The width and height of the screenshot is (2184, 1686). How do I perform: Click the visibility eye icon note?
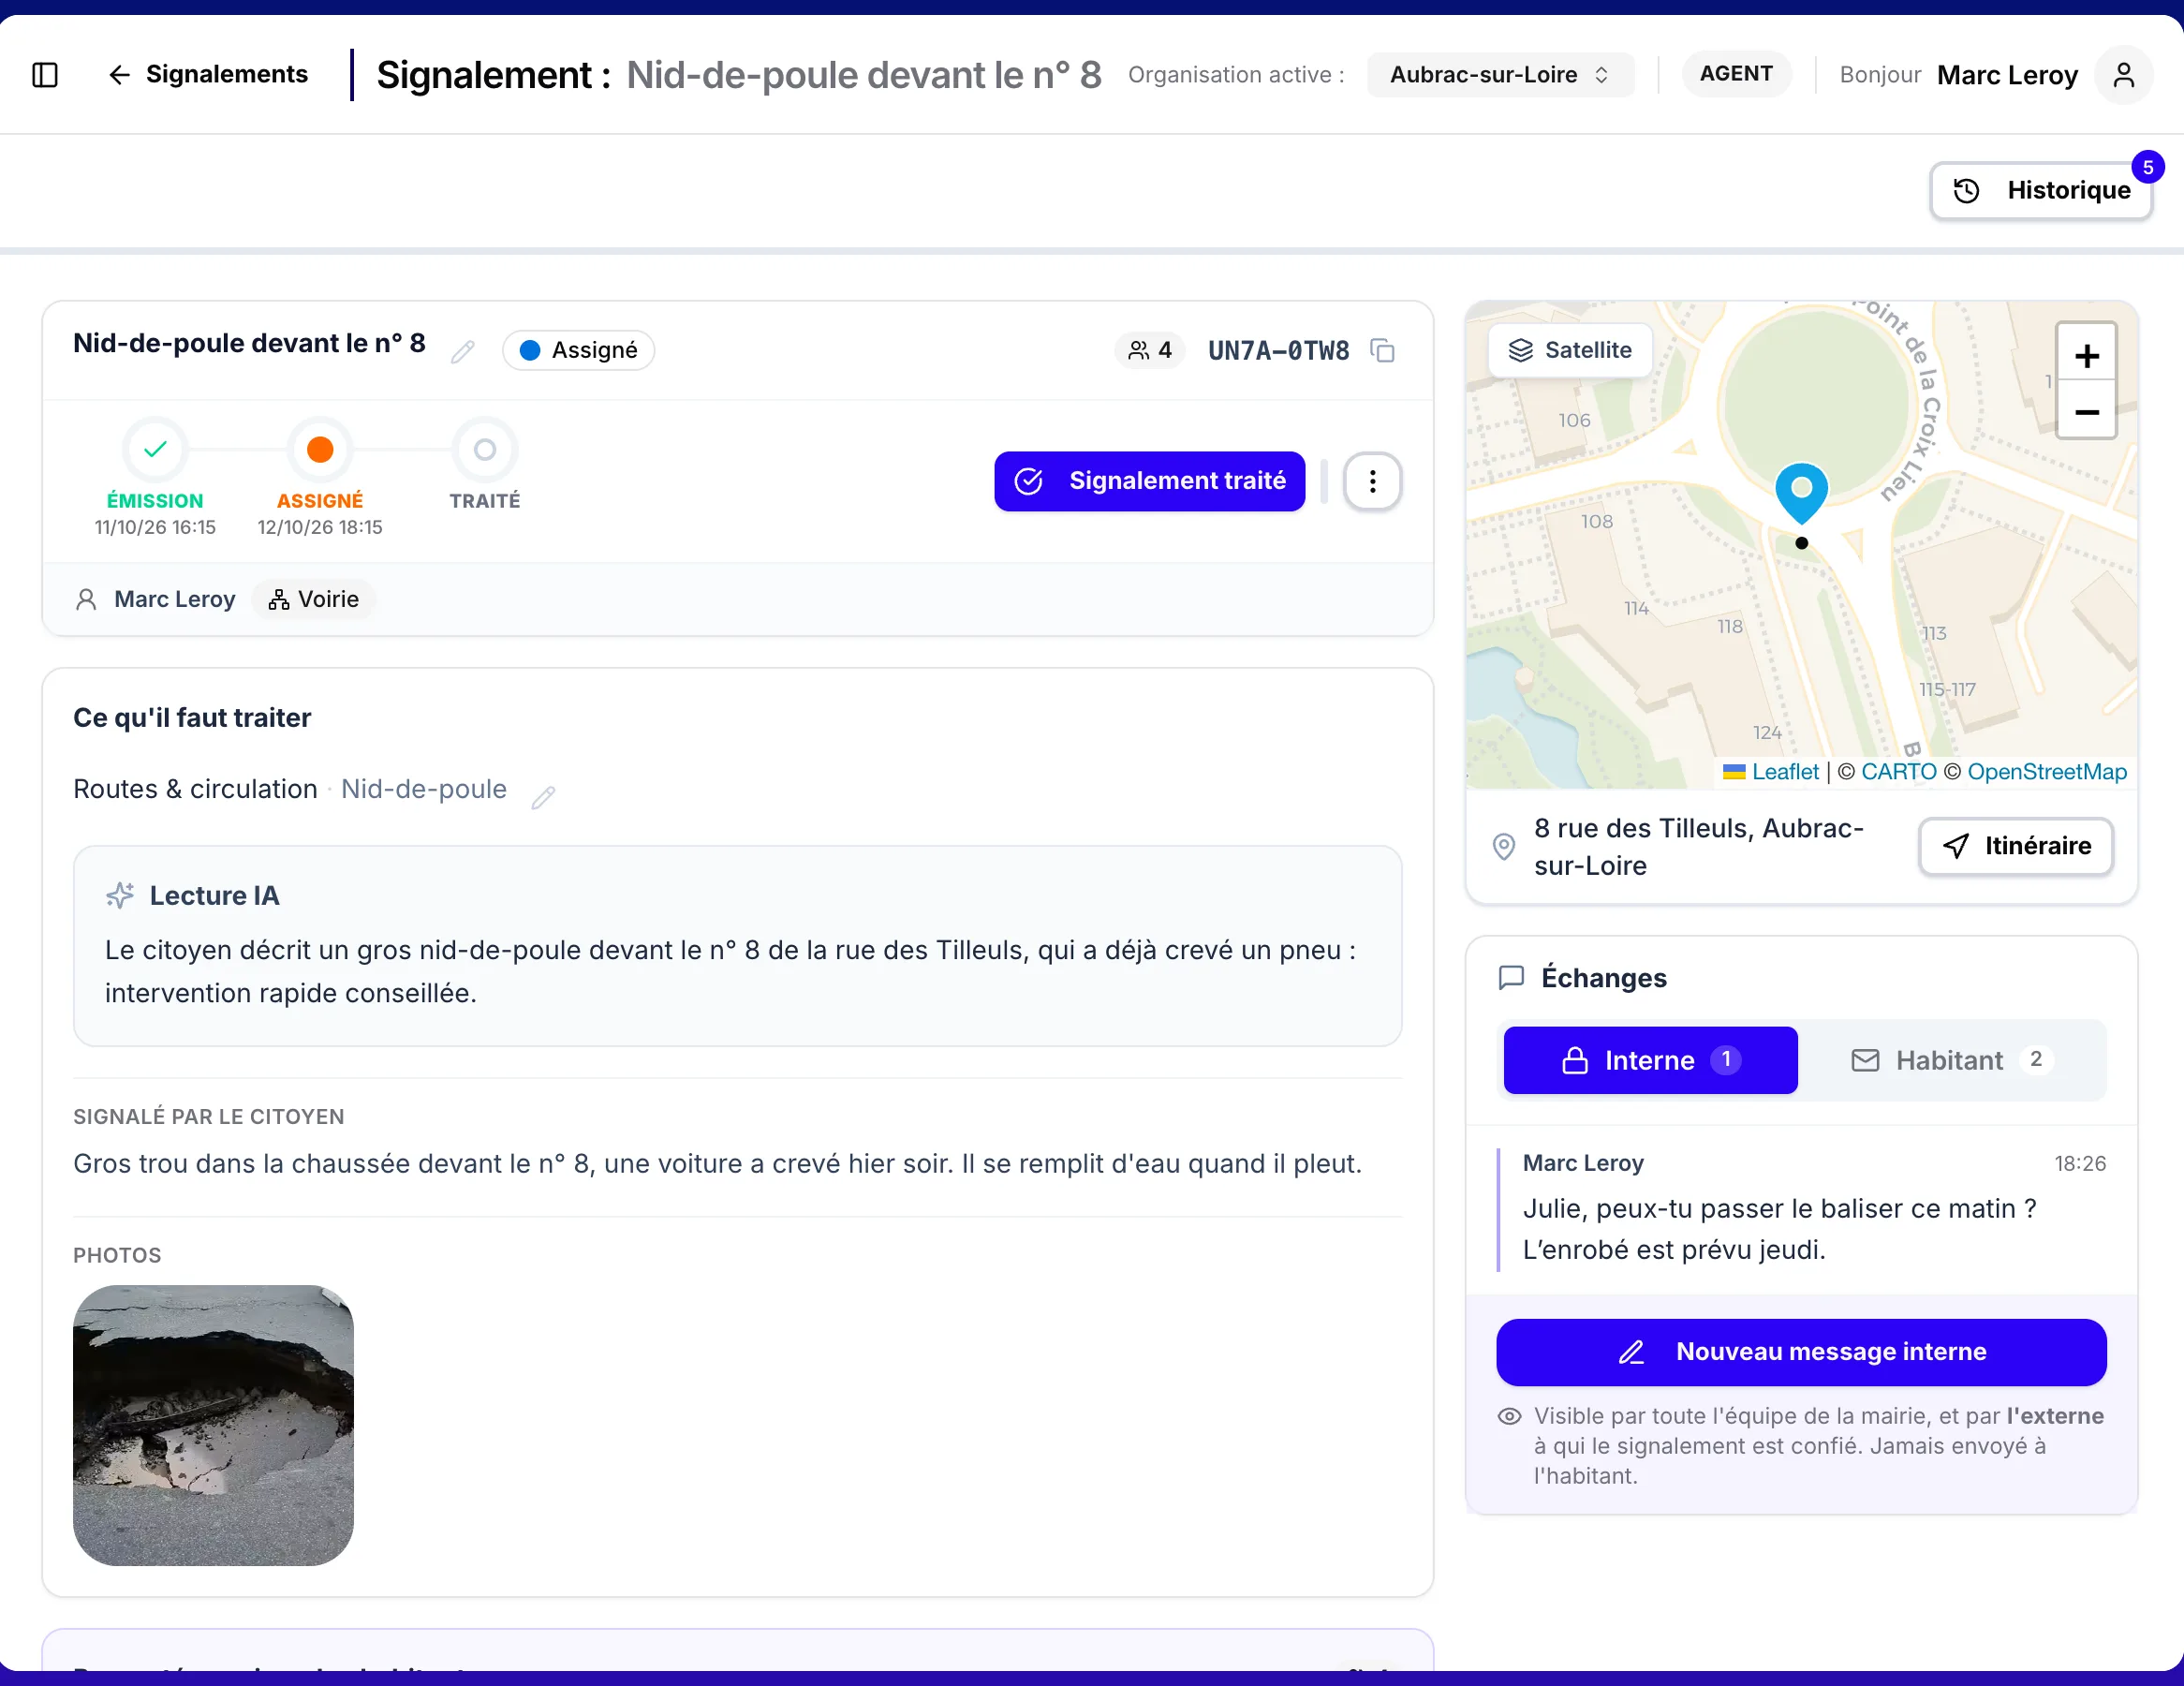(1510, 1416)
